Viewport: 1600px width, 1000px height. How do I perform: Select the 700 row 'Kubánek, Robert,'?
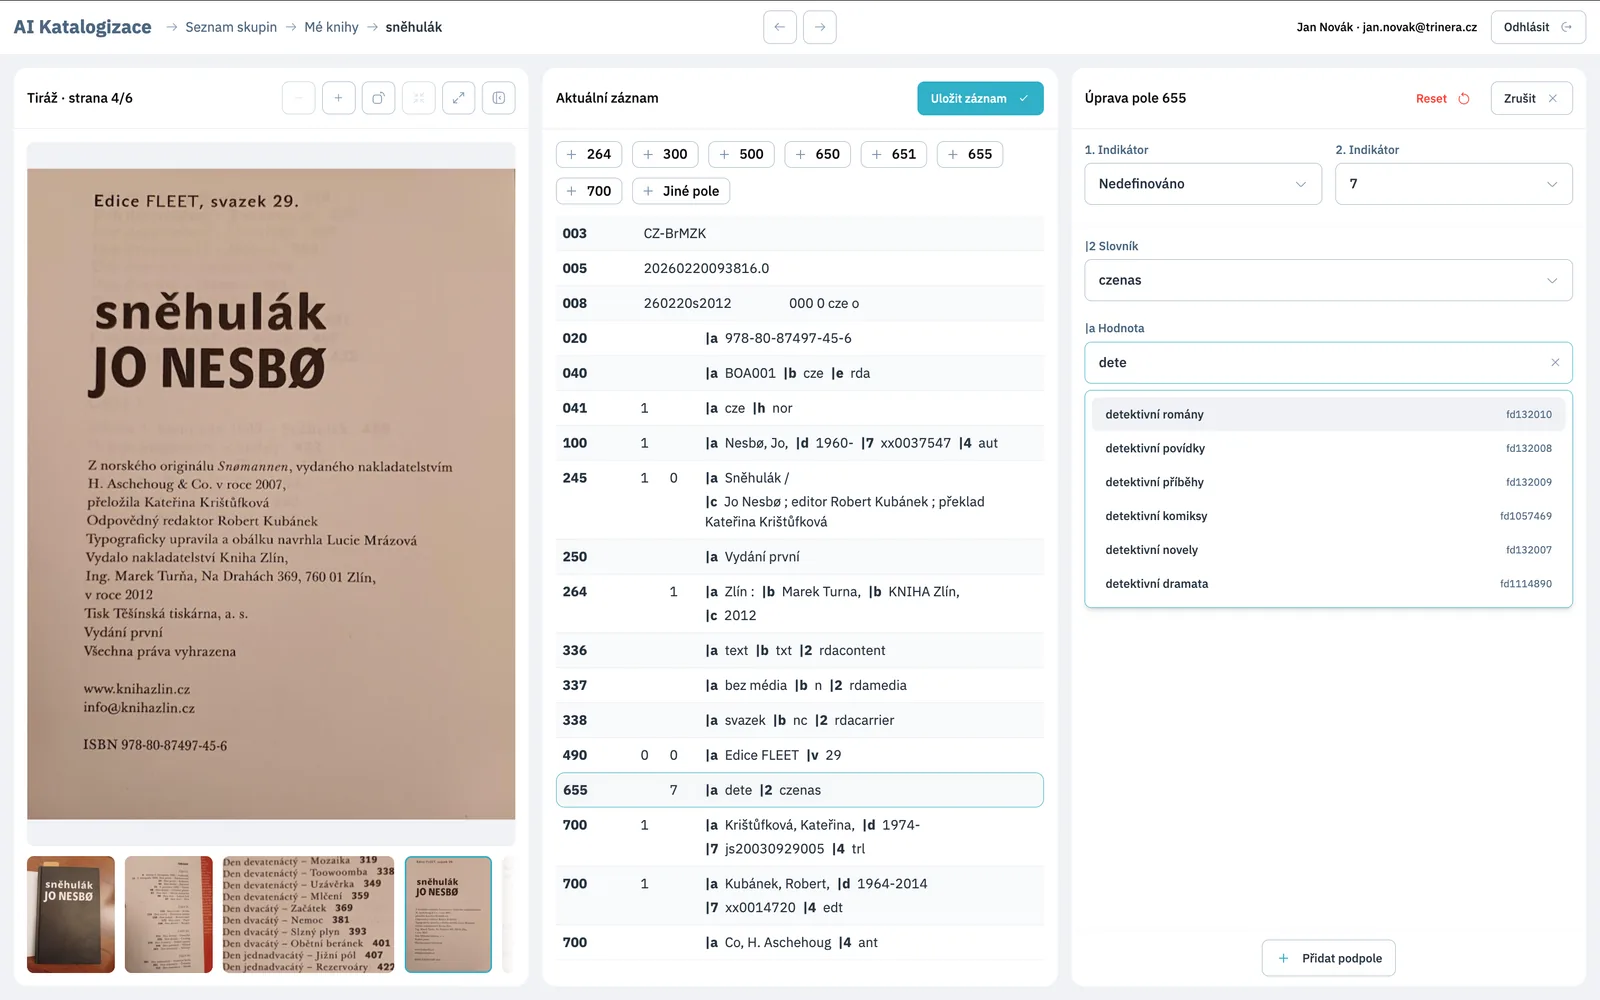click(x=800, y=895)
